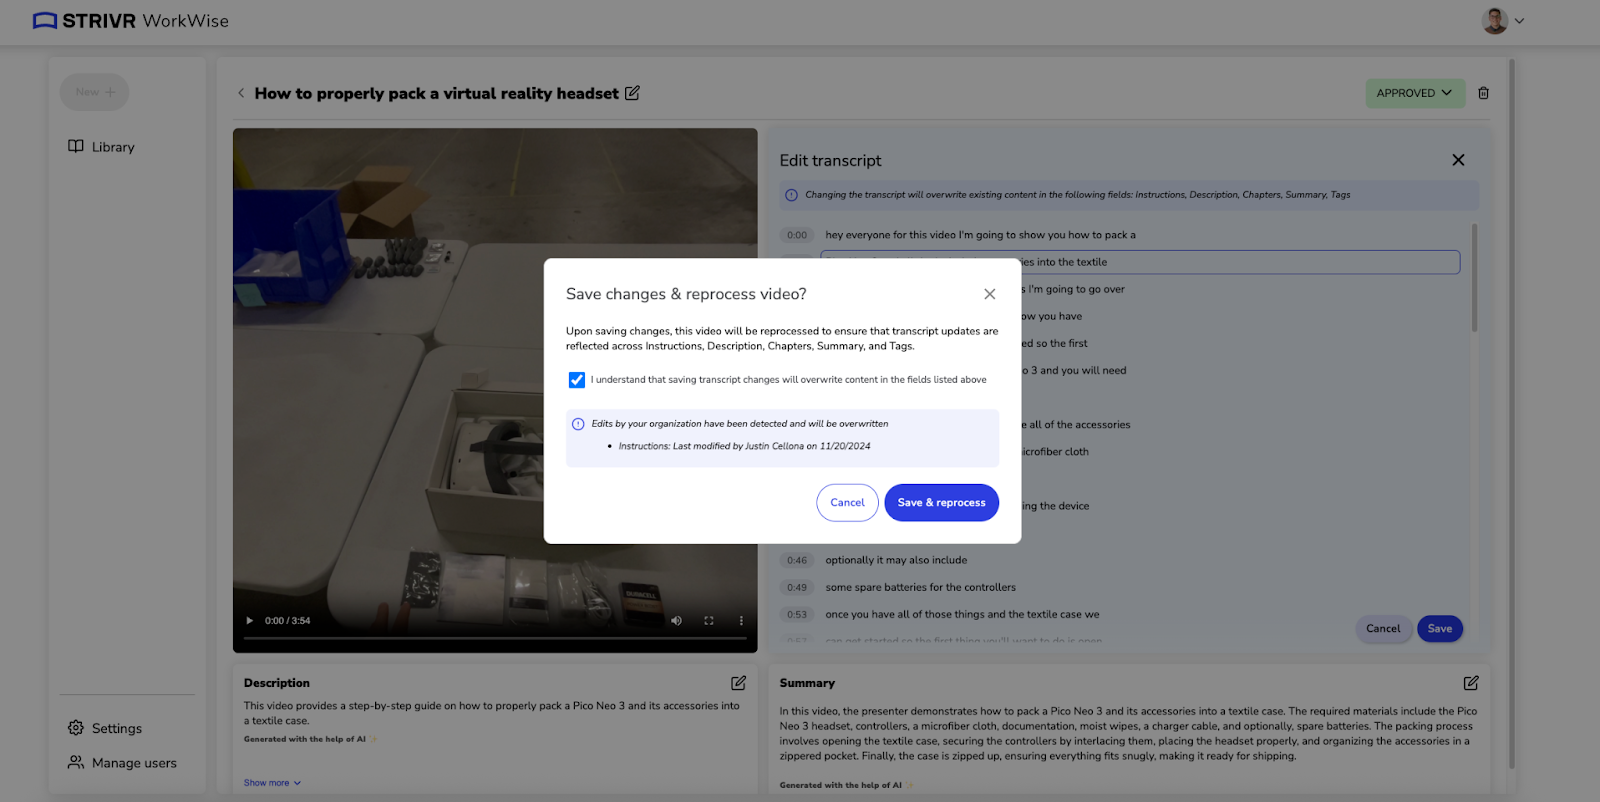Image resolution: width=1600 pixels, height=802 pixels.
Task: Click the Settings gear icon
Action: click(x=76, y=728)
